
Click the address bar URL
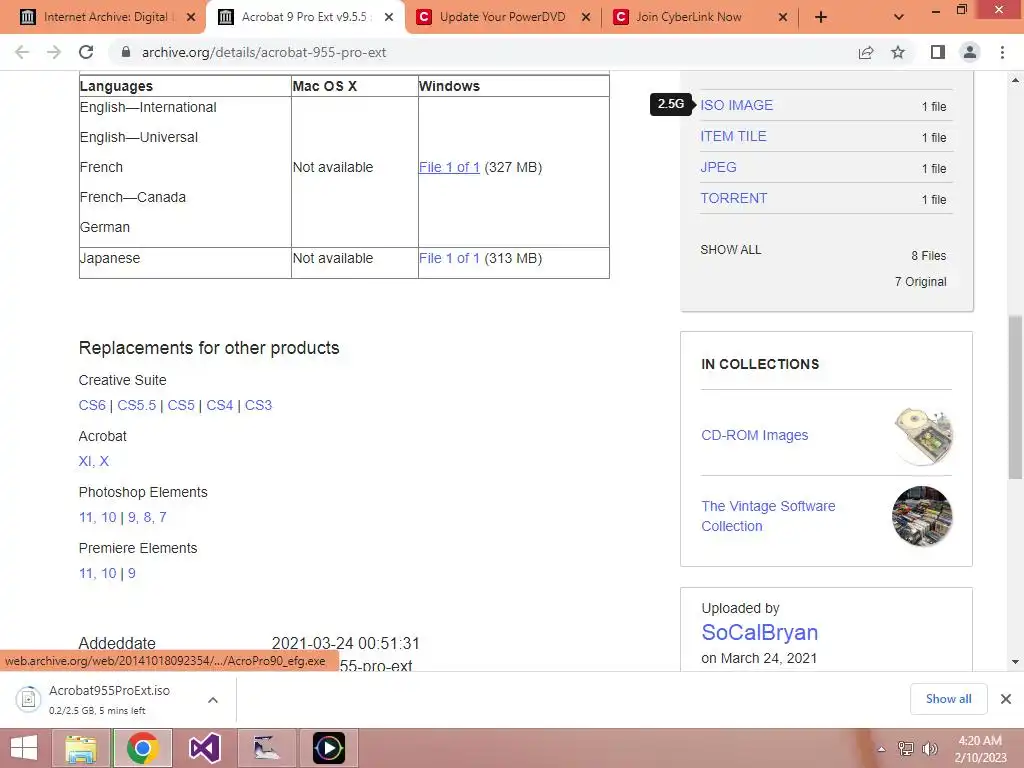tap(264, 52)
